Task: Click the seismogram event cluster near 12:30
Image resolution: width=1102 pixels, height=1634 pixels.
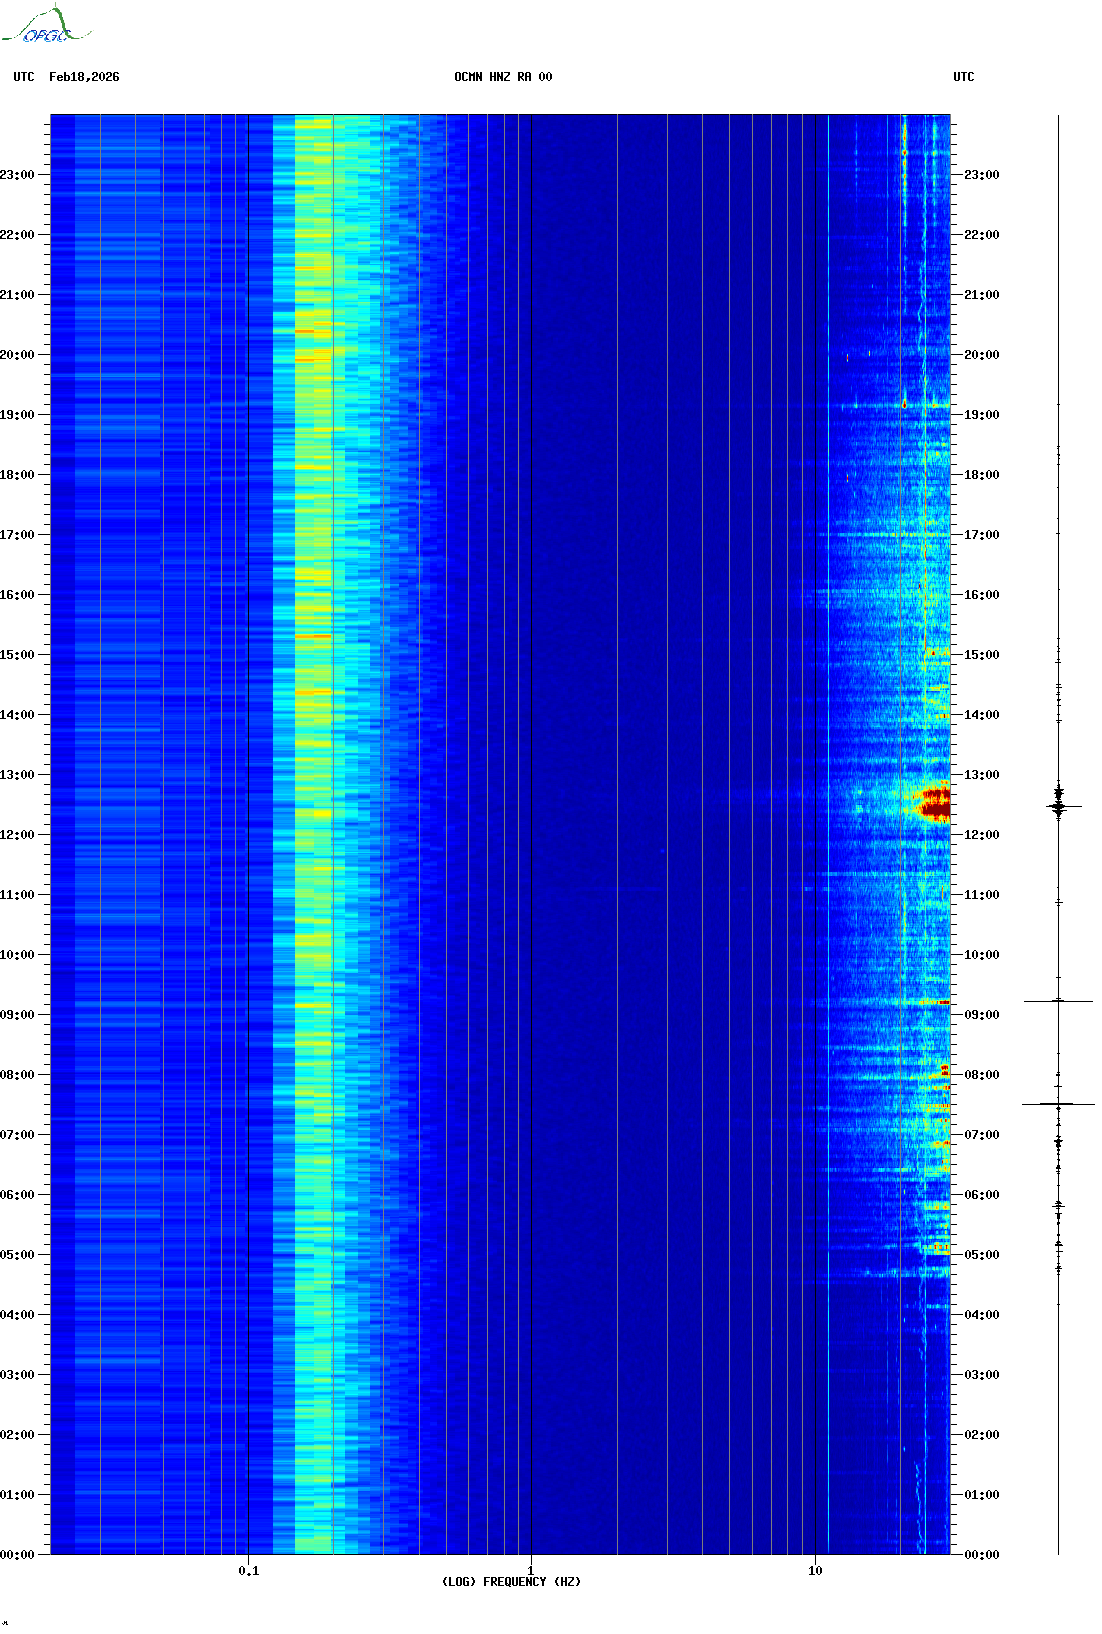Action: (x=1058, y=806)
